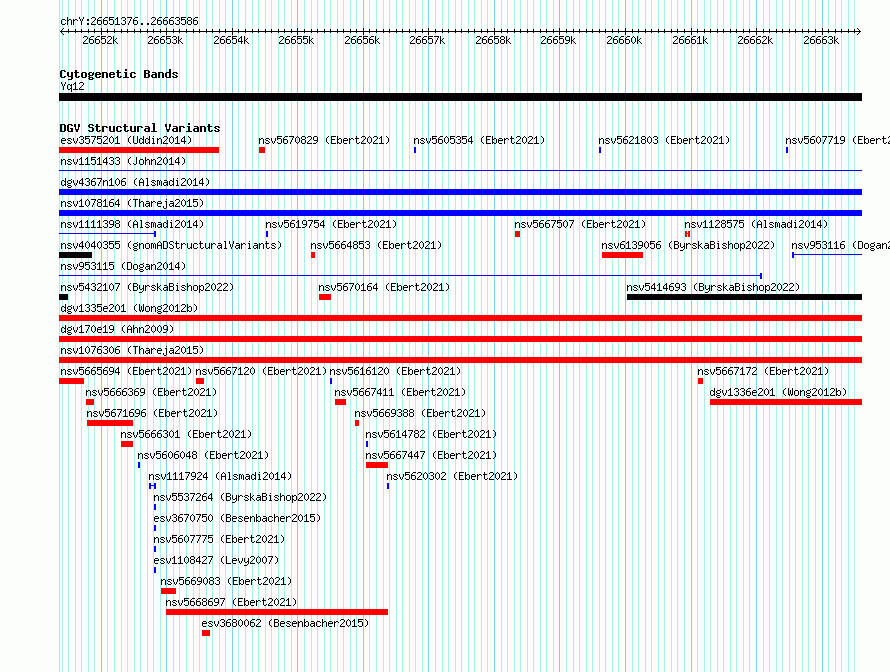
Task: Click the 26652k ruler position label
Action: click(100, 40)
